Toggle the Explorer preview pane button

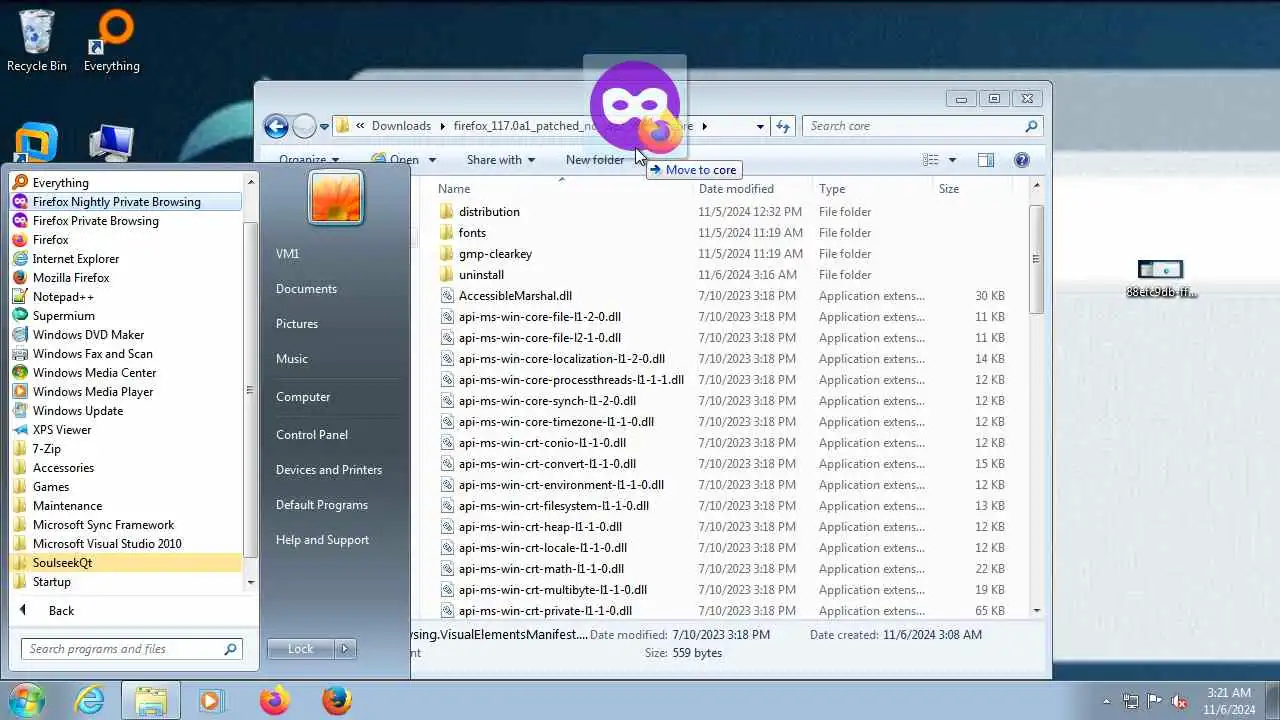[x=985, y=160]
